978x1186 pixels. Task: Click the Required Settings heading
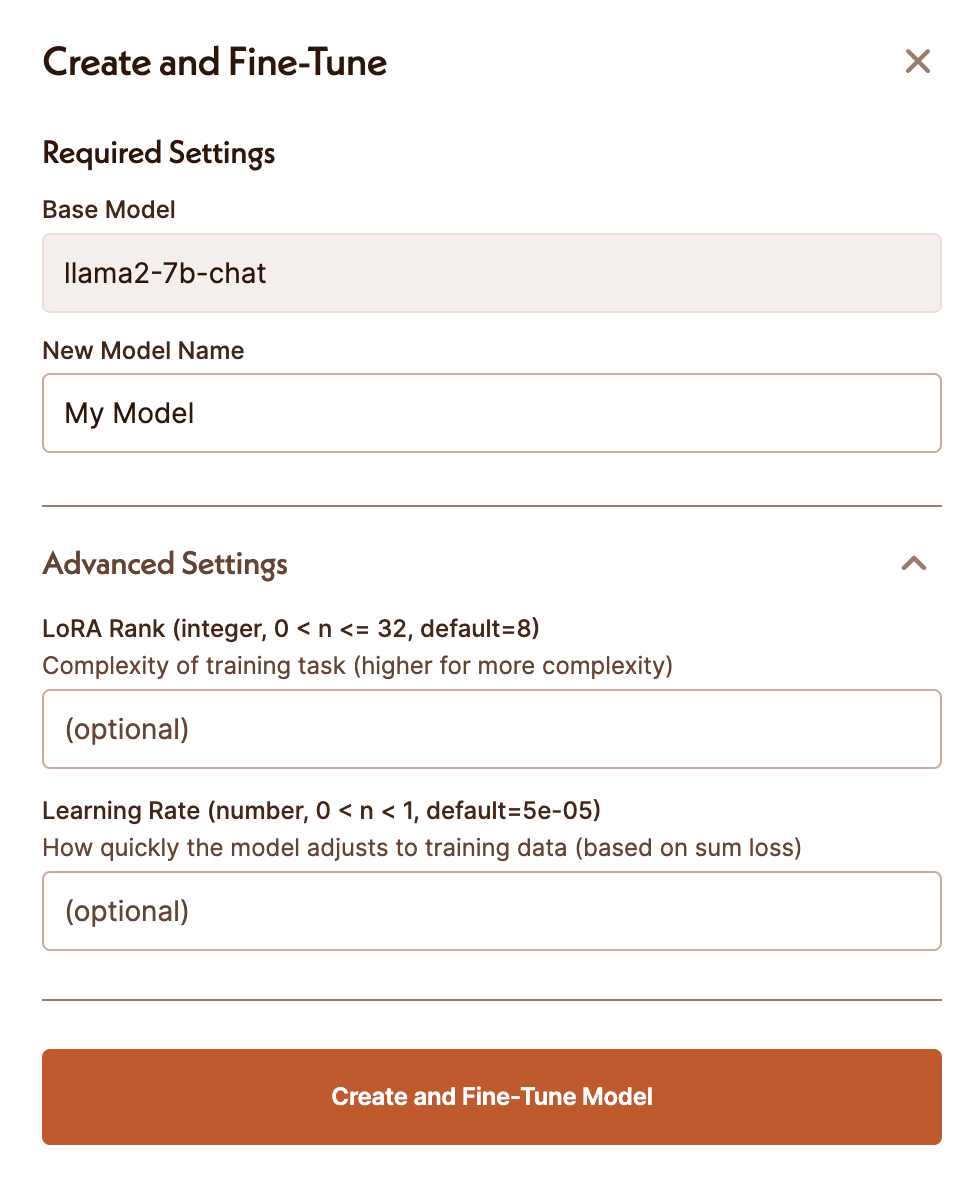159,153
